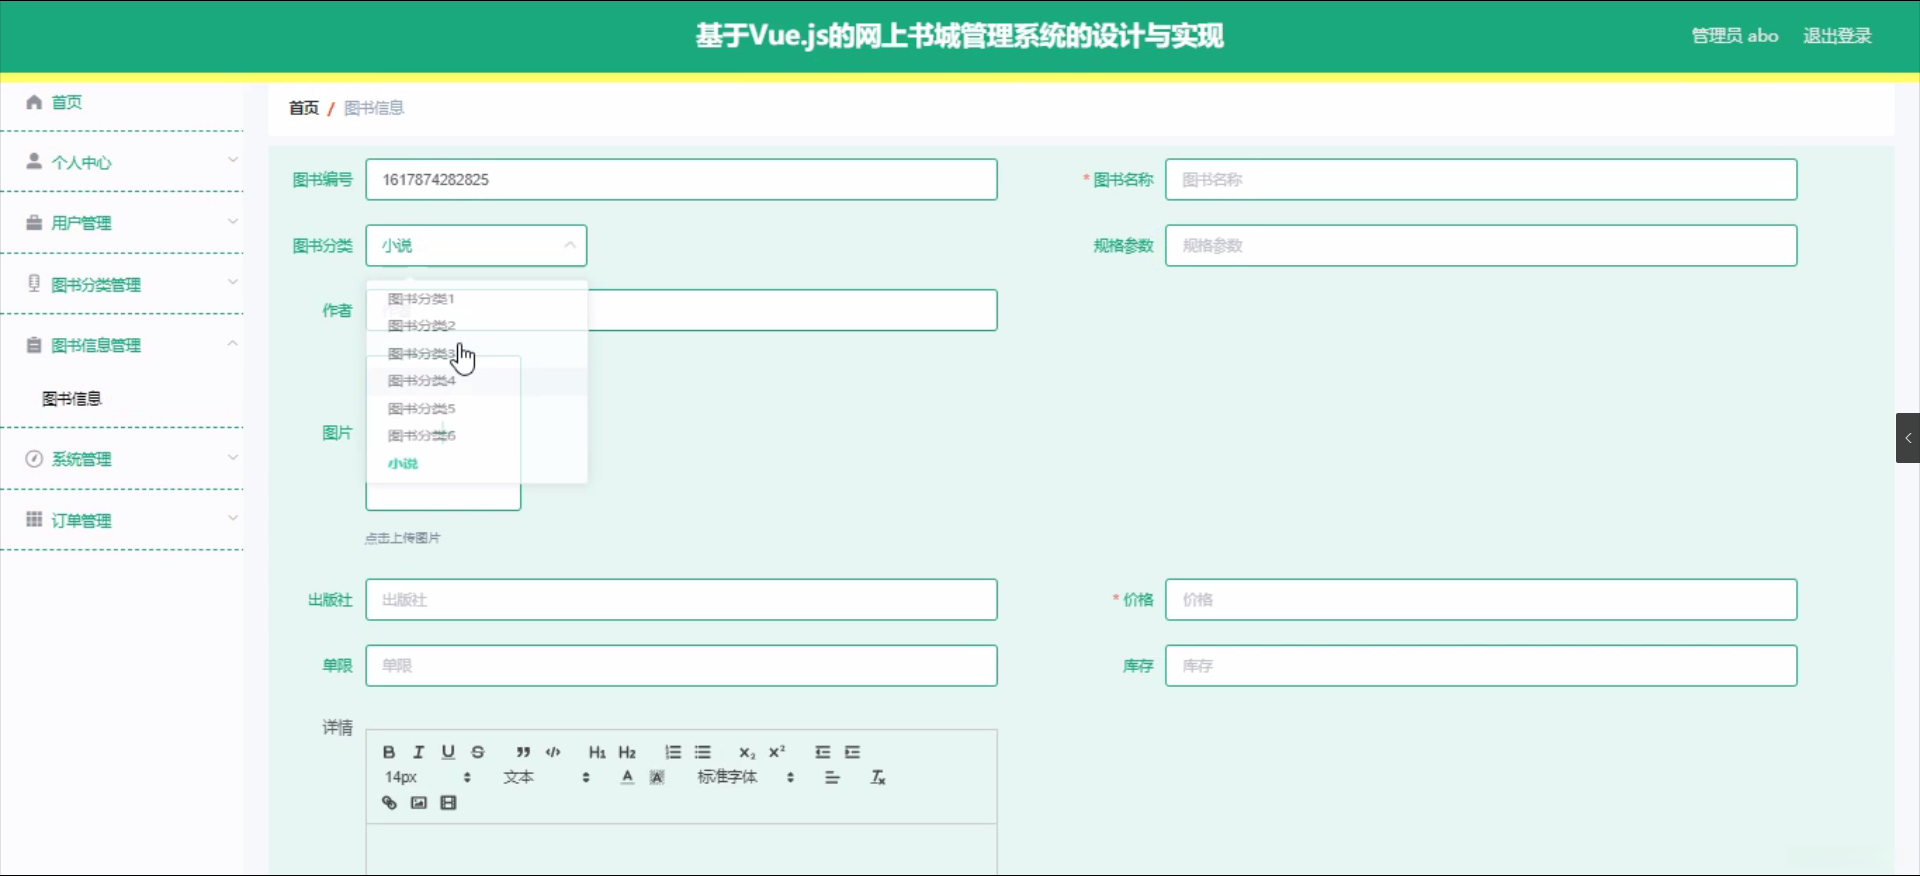
Task: Click the clipboard icon beside 图书信息管理
Action: [x=34, y=345]
